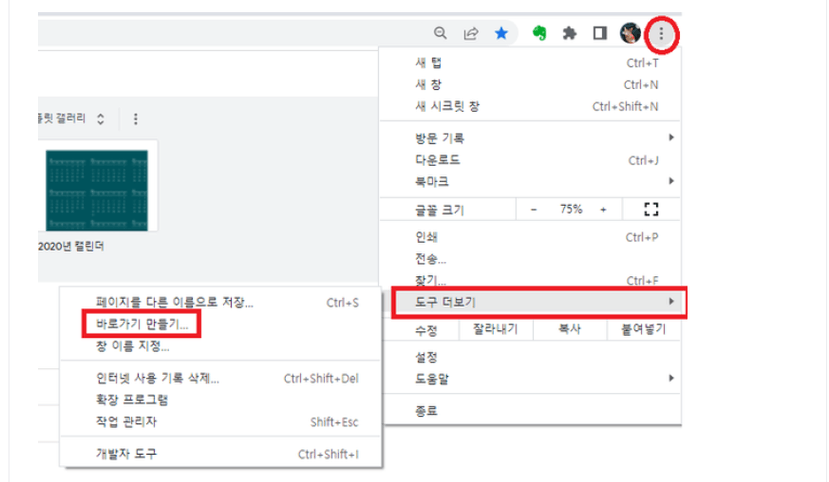Expand 도움말 submenu
Screen dimensions: 829x482
point(530,378)
